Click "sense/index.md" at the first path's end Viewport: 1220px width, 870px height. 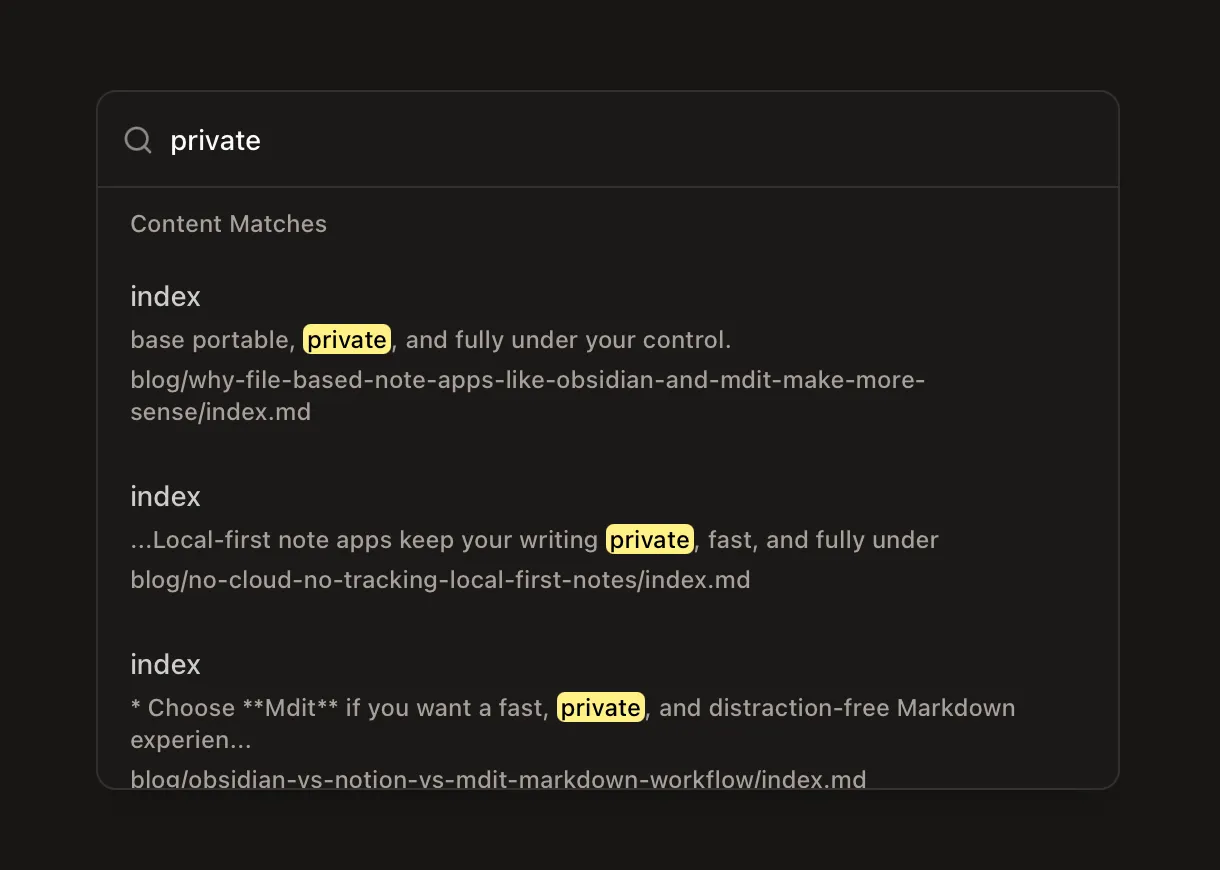click(x=220, y=412)
